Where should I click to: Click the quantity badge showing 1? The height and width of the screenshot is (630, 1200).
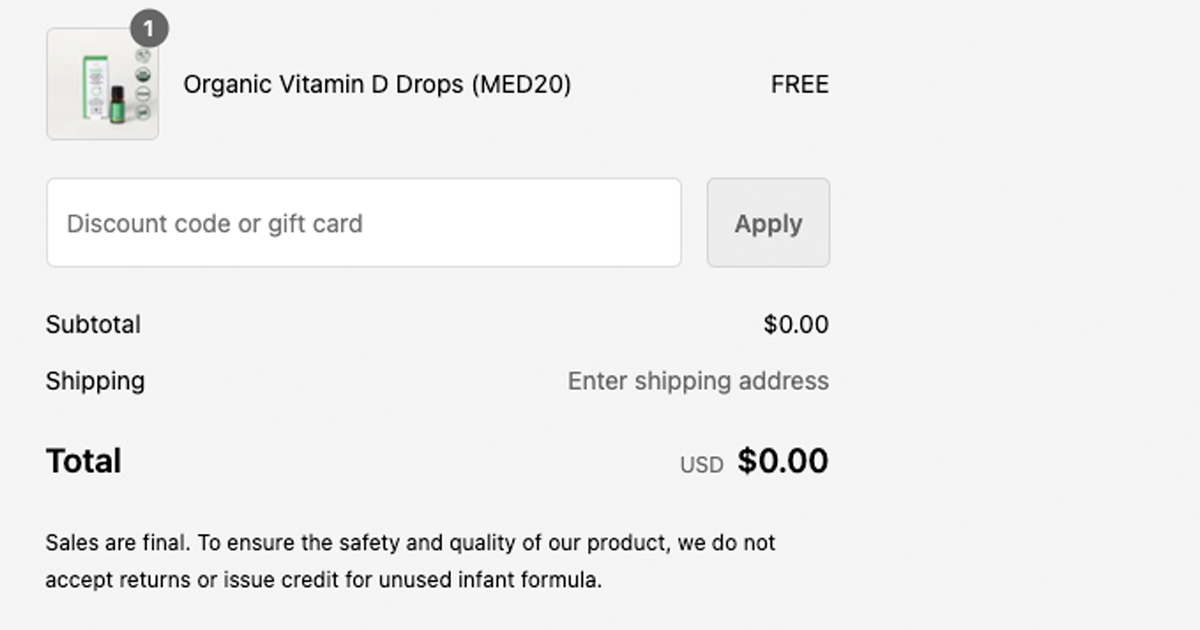[151, 29]
